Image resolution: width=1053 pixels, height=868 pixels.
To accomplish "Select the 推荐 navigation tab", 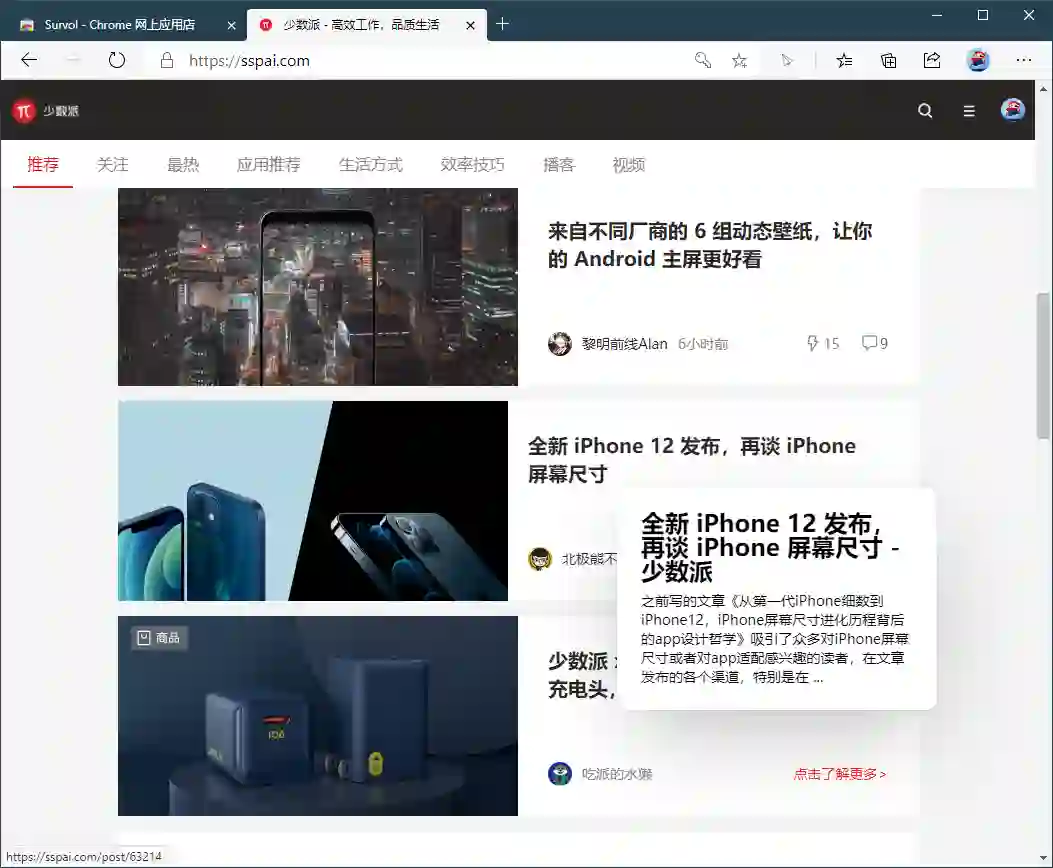I will (x=43, y=164).
